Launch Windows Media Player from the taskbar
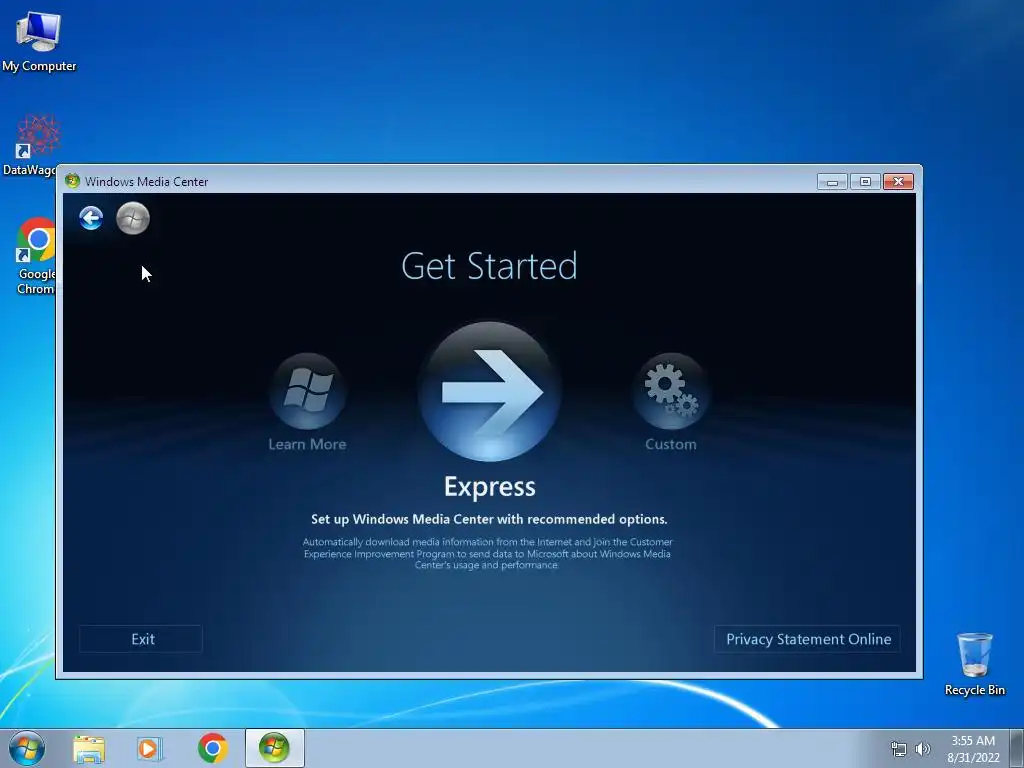The height and width of the screenshot is (768, 1024). [150, 749]
